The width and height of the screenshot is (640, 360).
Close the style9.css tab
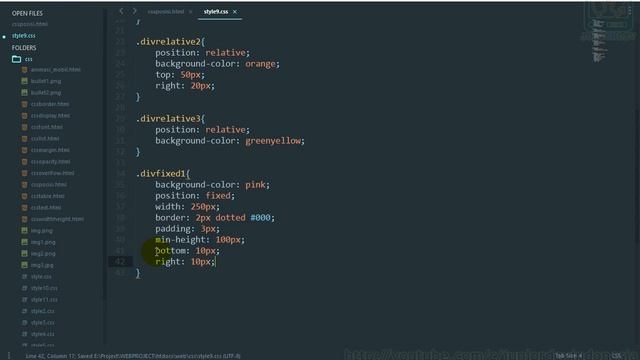click(x=235, y=12)
